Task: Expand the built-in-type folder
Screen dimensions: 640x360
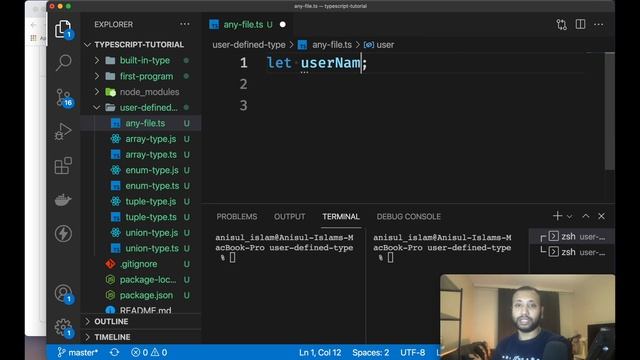Action: point(144,60)
